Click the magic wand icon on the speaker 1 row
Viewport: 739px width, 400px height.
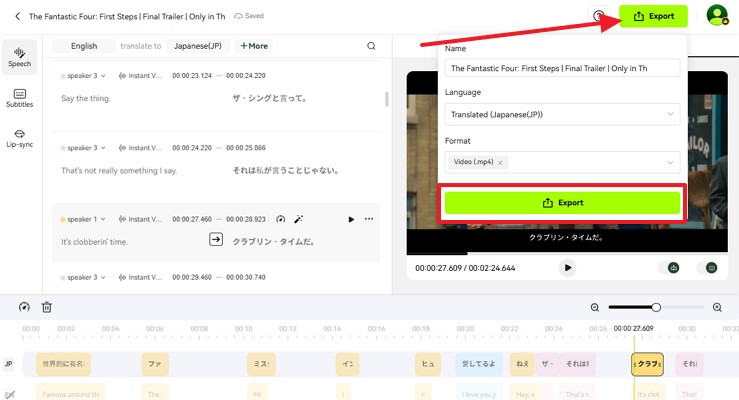(298, 219)
